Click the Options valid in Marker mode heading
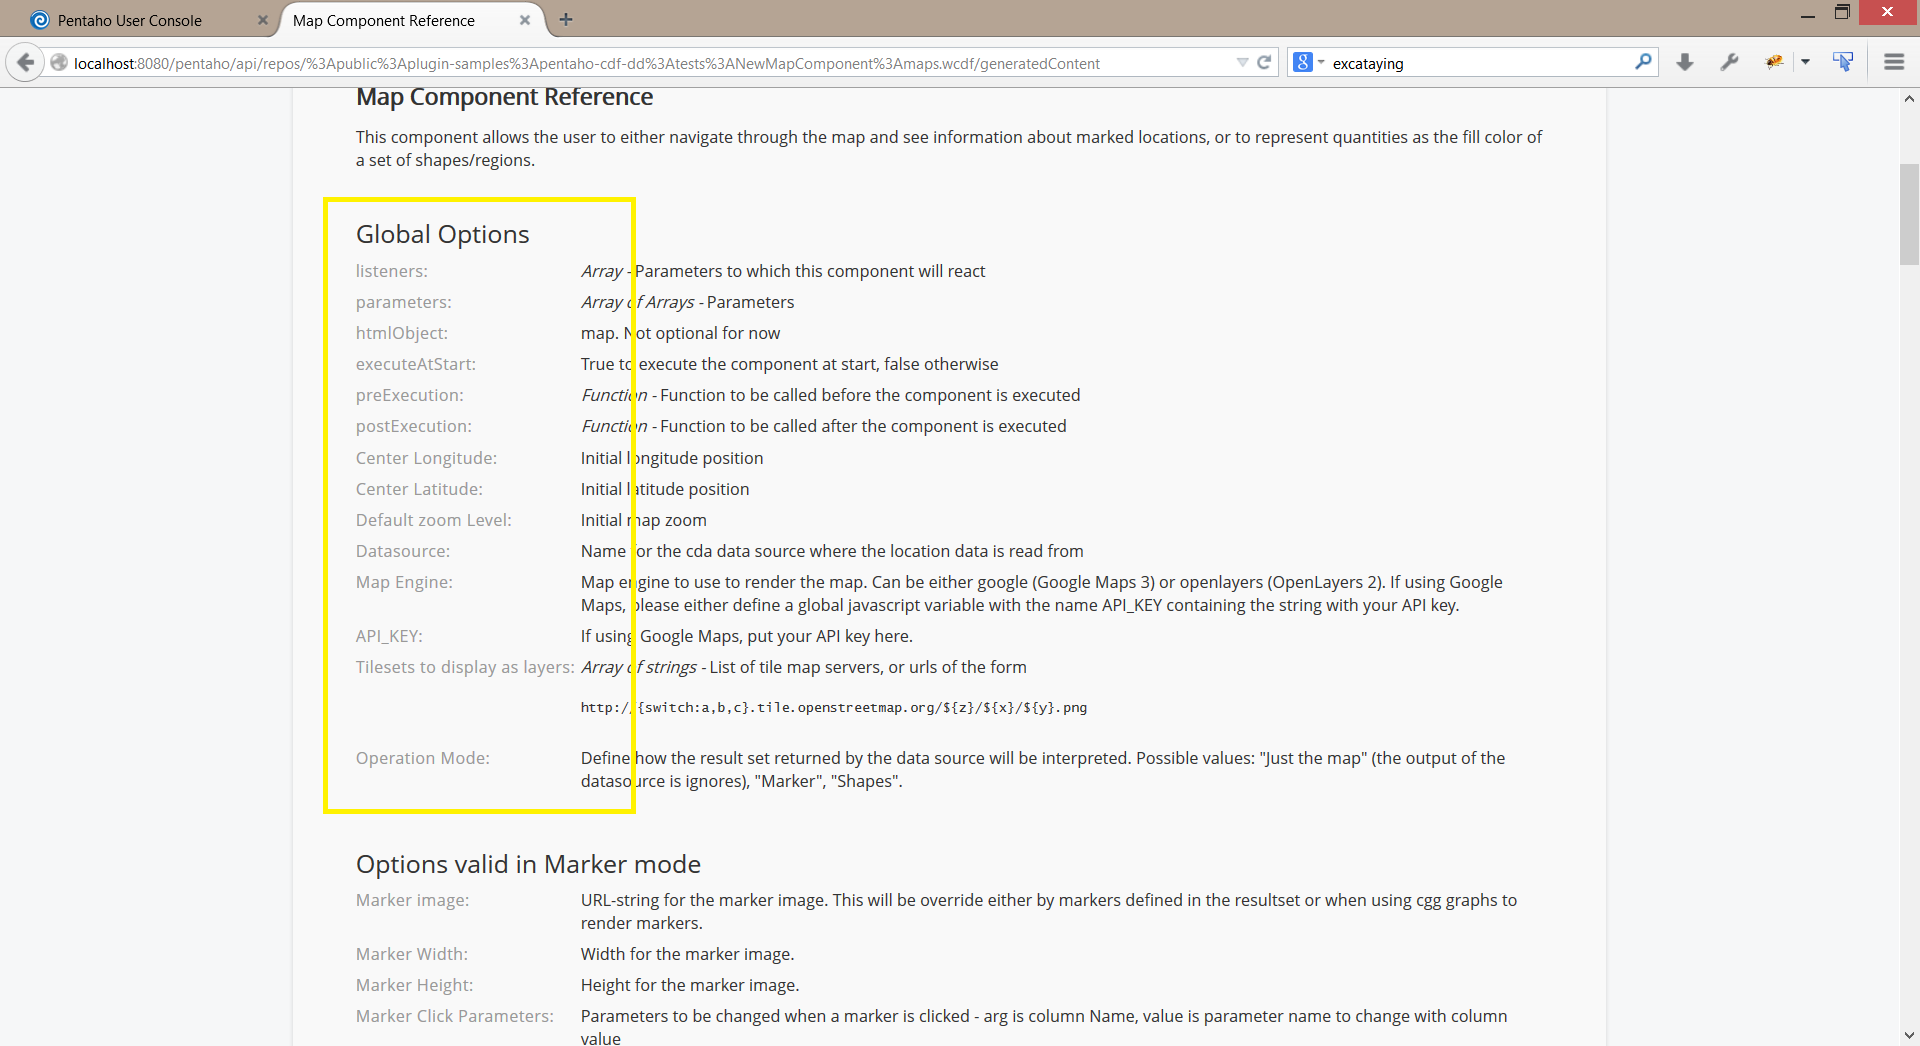 pyautogui.click(x=528, y=864)
